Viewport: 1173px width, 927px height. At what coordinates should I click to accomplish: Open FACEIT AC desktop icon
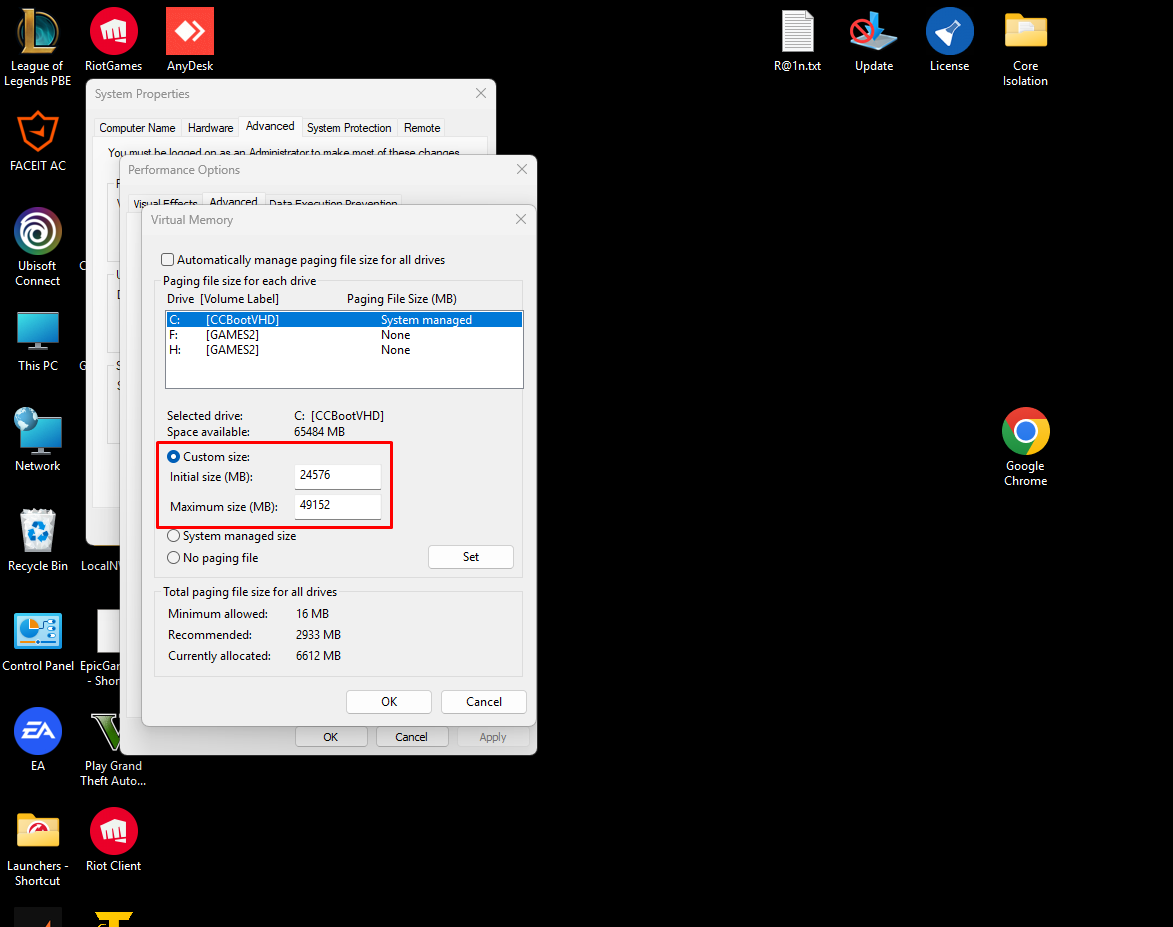click(x=37, y=141)
